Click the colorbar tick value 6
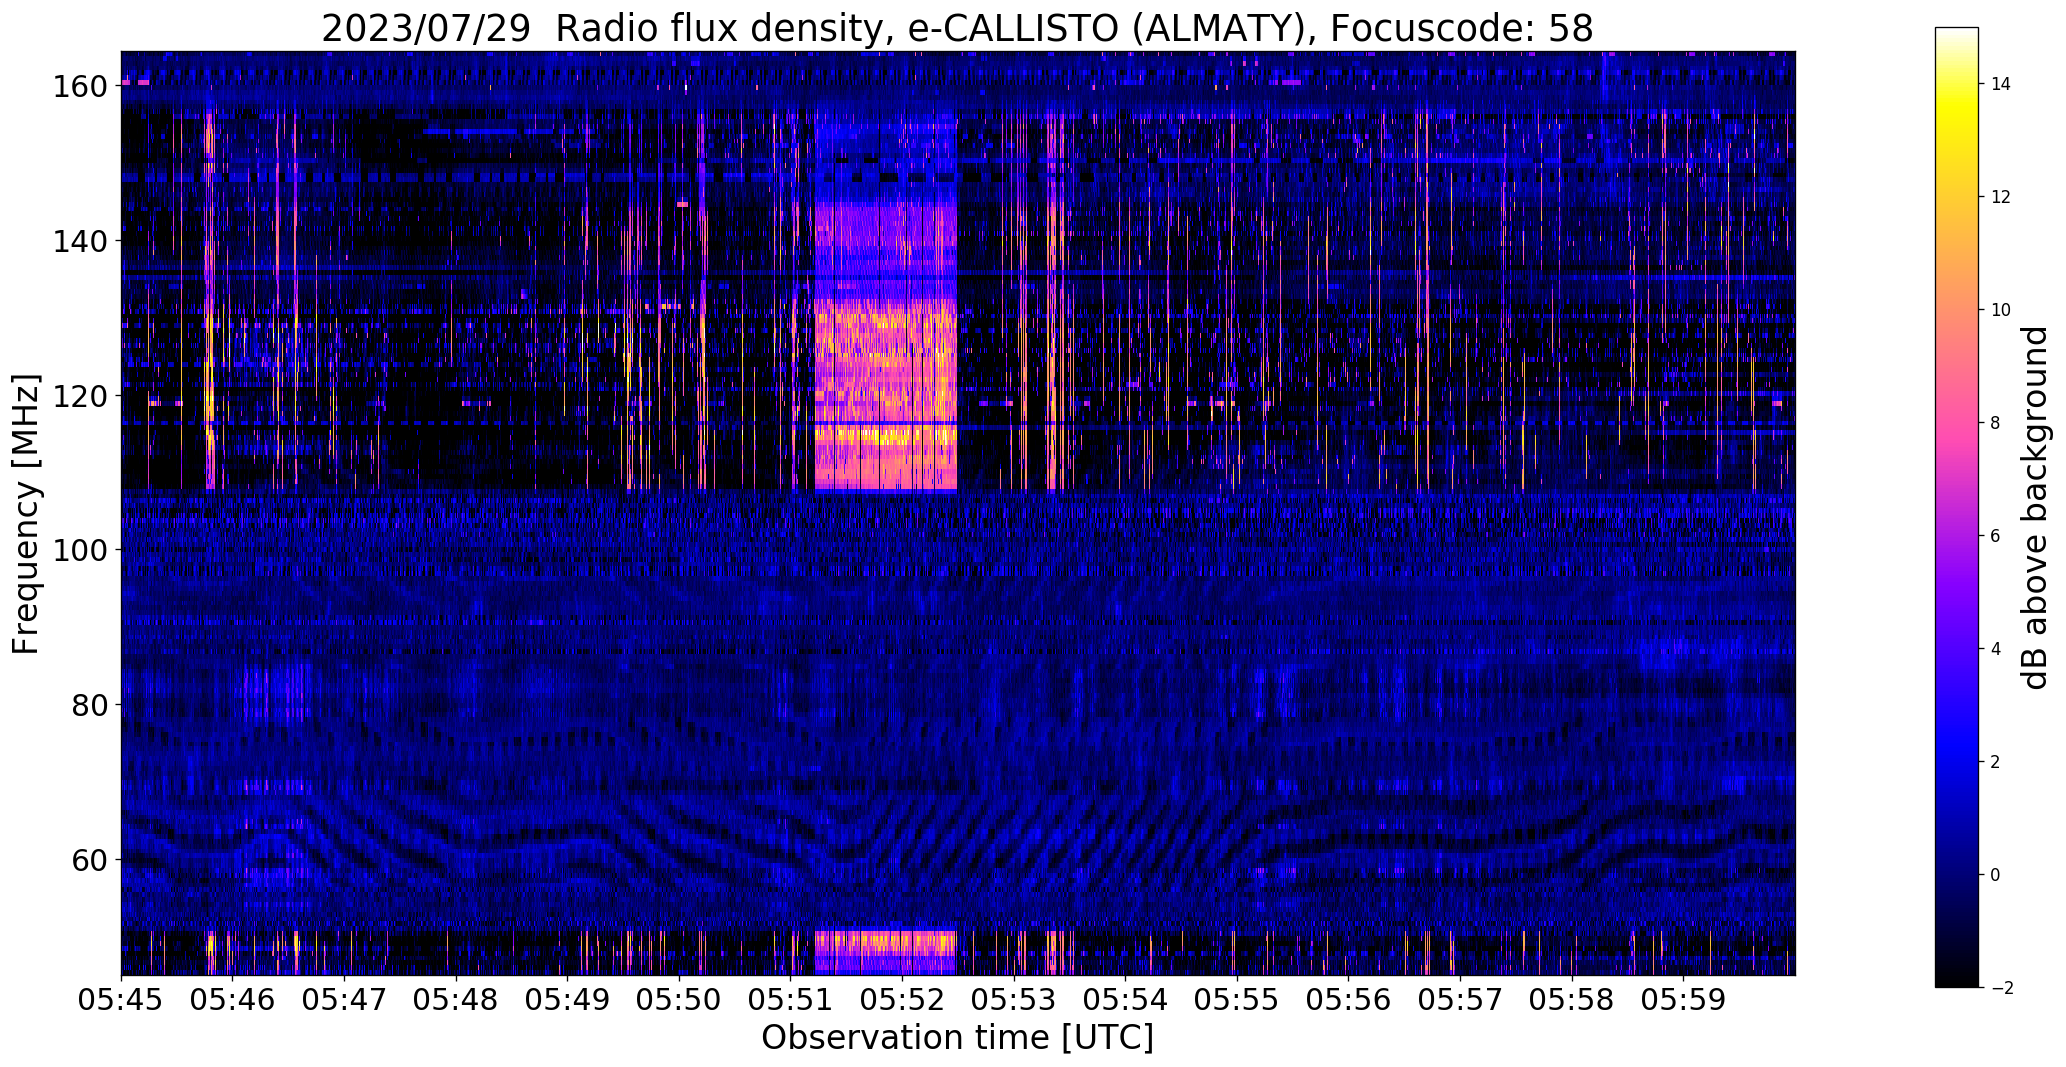The height and width of the screenshot is (1067, 2066). 1996,536
